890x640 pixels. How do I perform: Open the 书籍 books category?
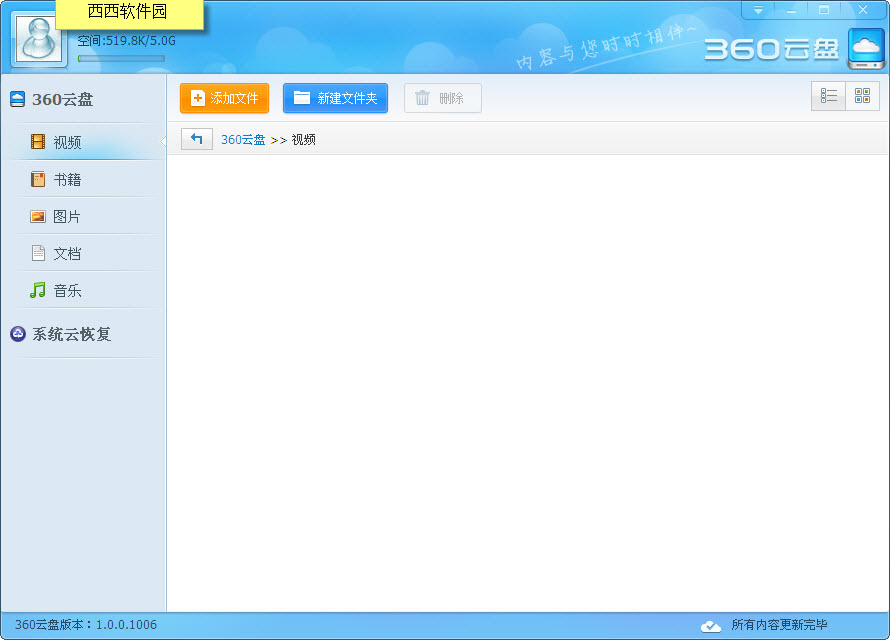click(x=67, y=180)
